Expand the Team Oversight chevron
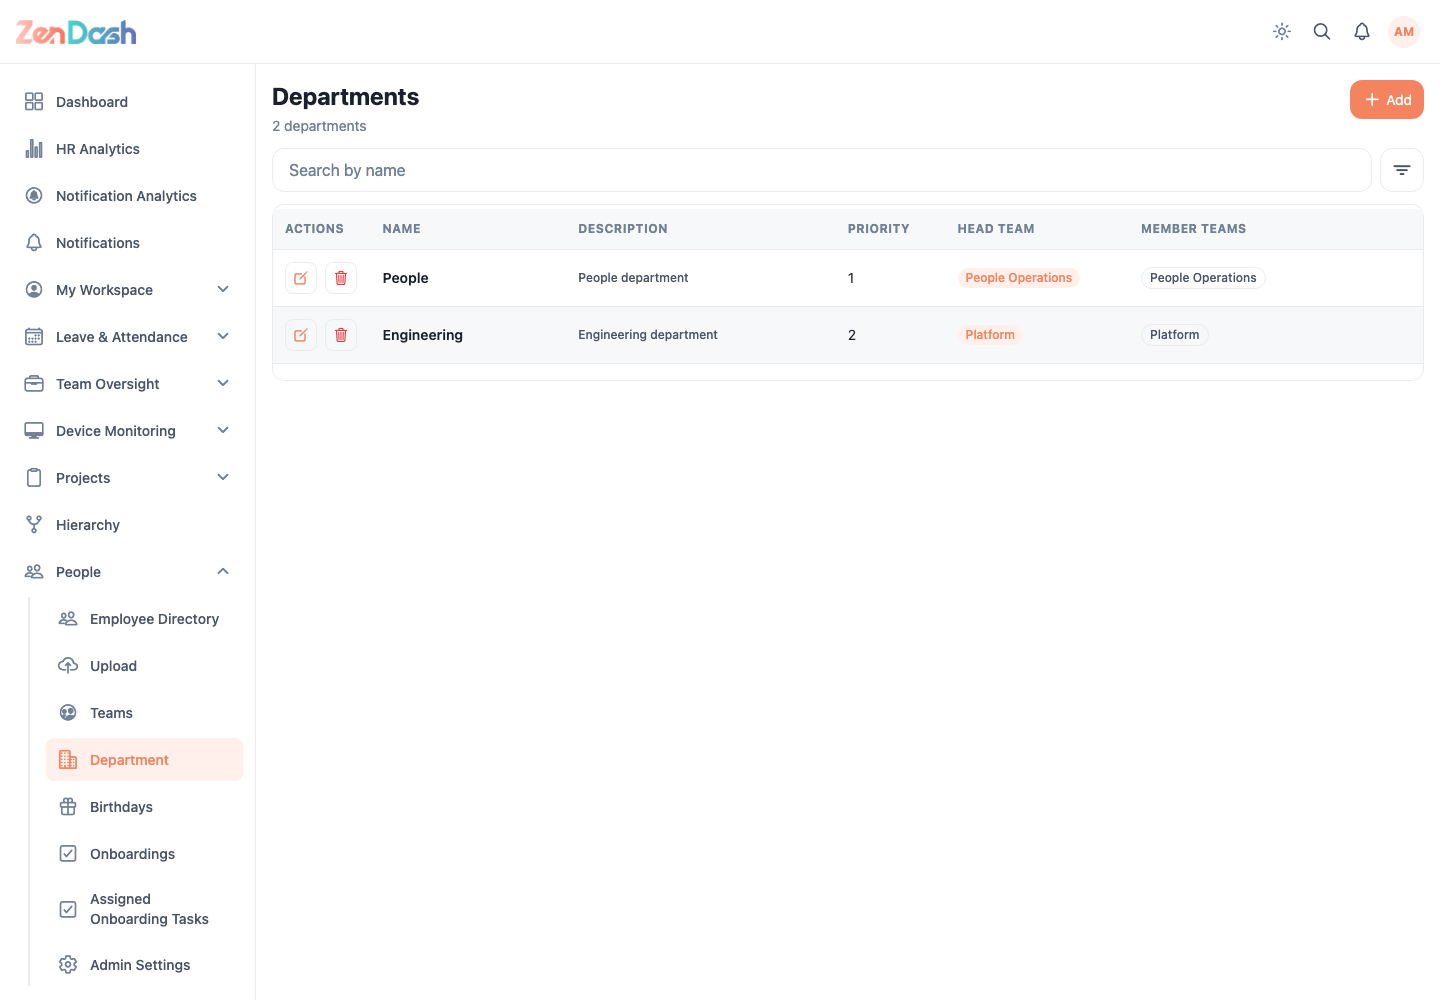Image resolution: width=1440 pixels, height=1000 pixels. click(223, 384)
